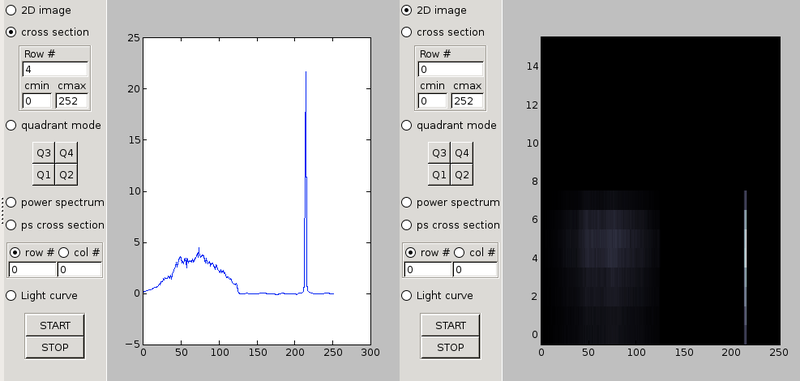Choose Q2 quadrant in the line-plot panel

pyautogui.click(x=66, y=175)
